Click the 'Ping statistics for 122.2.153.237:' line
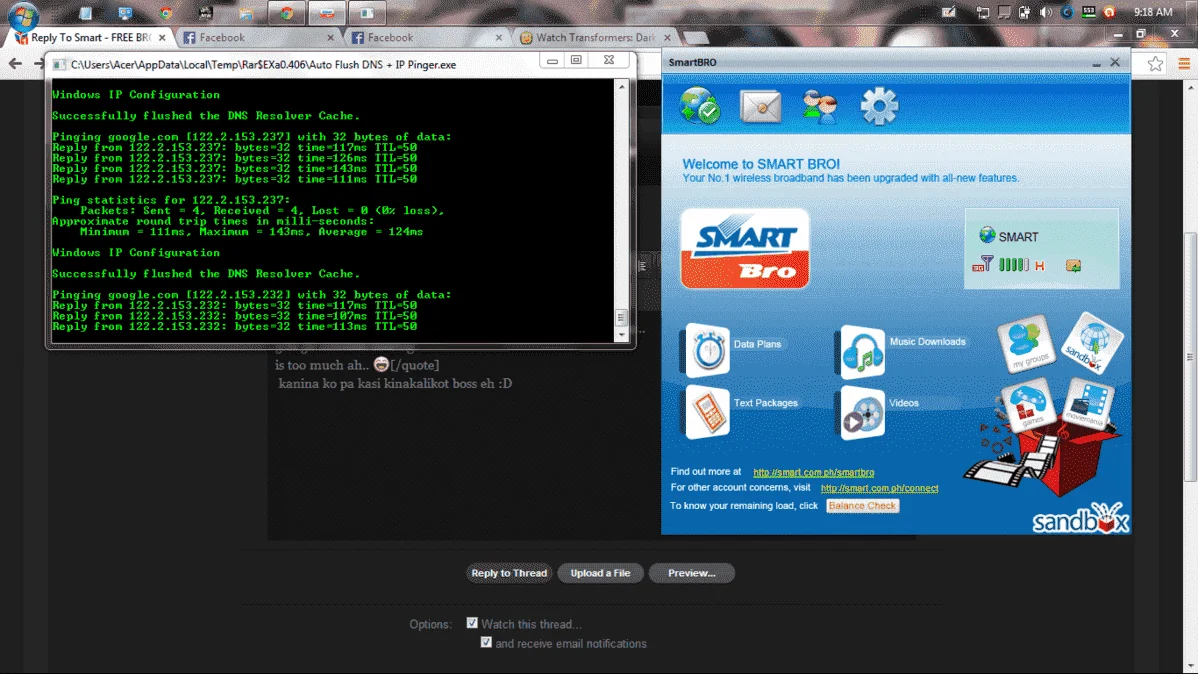Viewport: 1198px width, 674px height. (x=171, y=199)
